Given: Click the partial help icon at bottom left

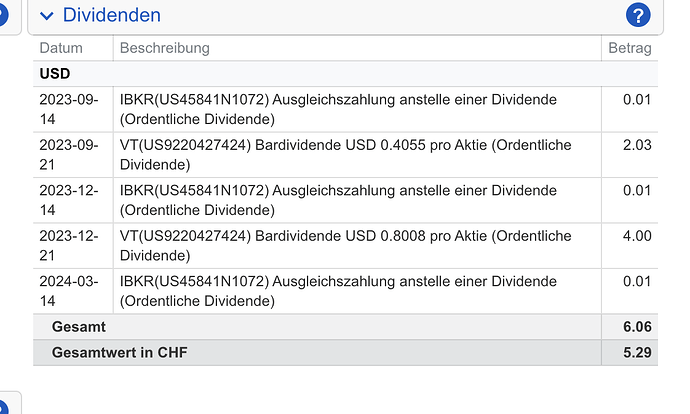Looking at the screenshot, I should [x=3, y=408].
